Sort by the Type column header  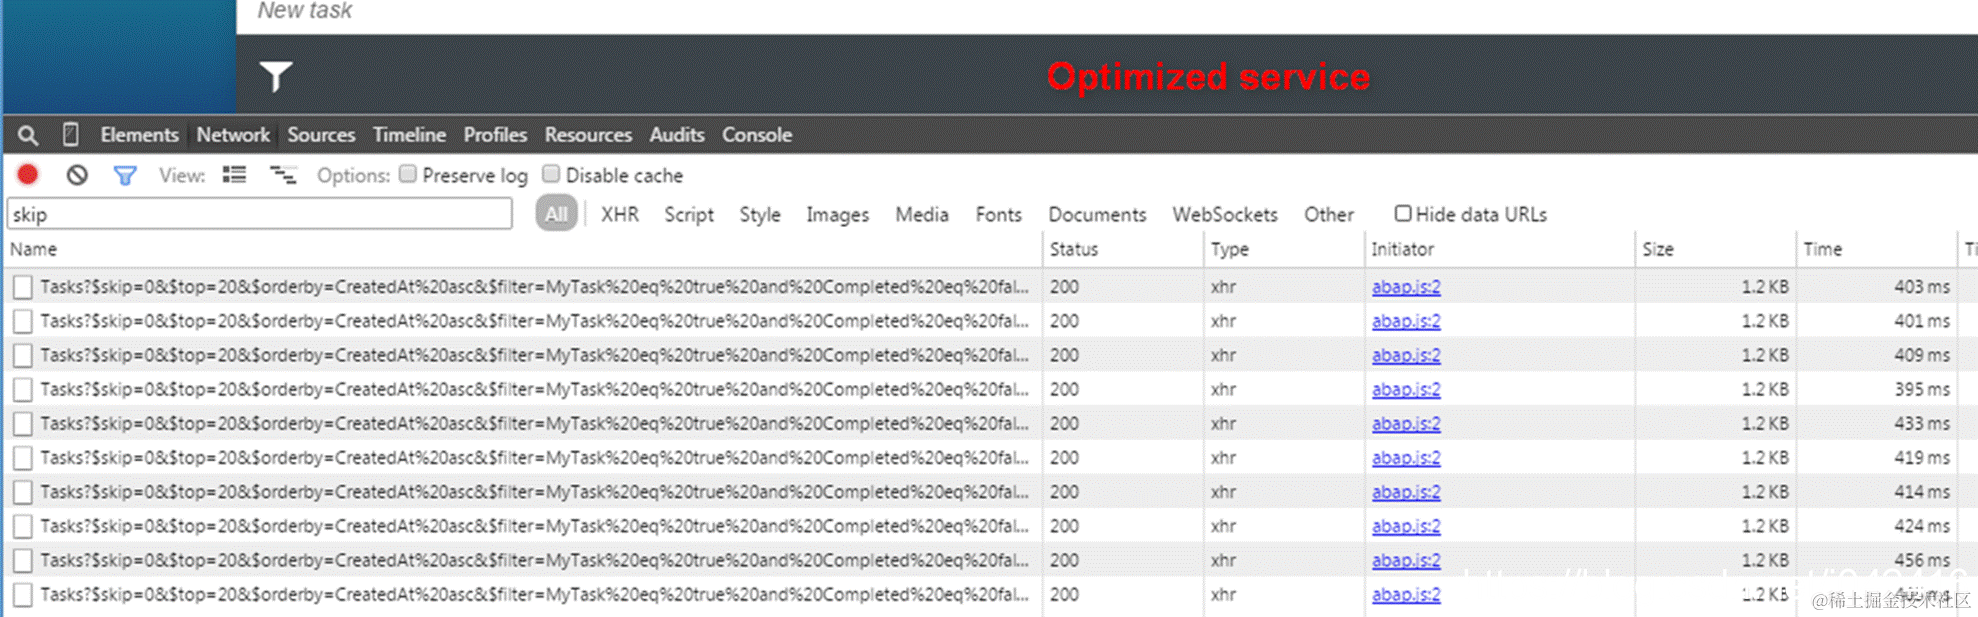point(1284,249)
